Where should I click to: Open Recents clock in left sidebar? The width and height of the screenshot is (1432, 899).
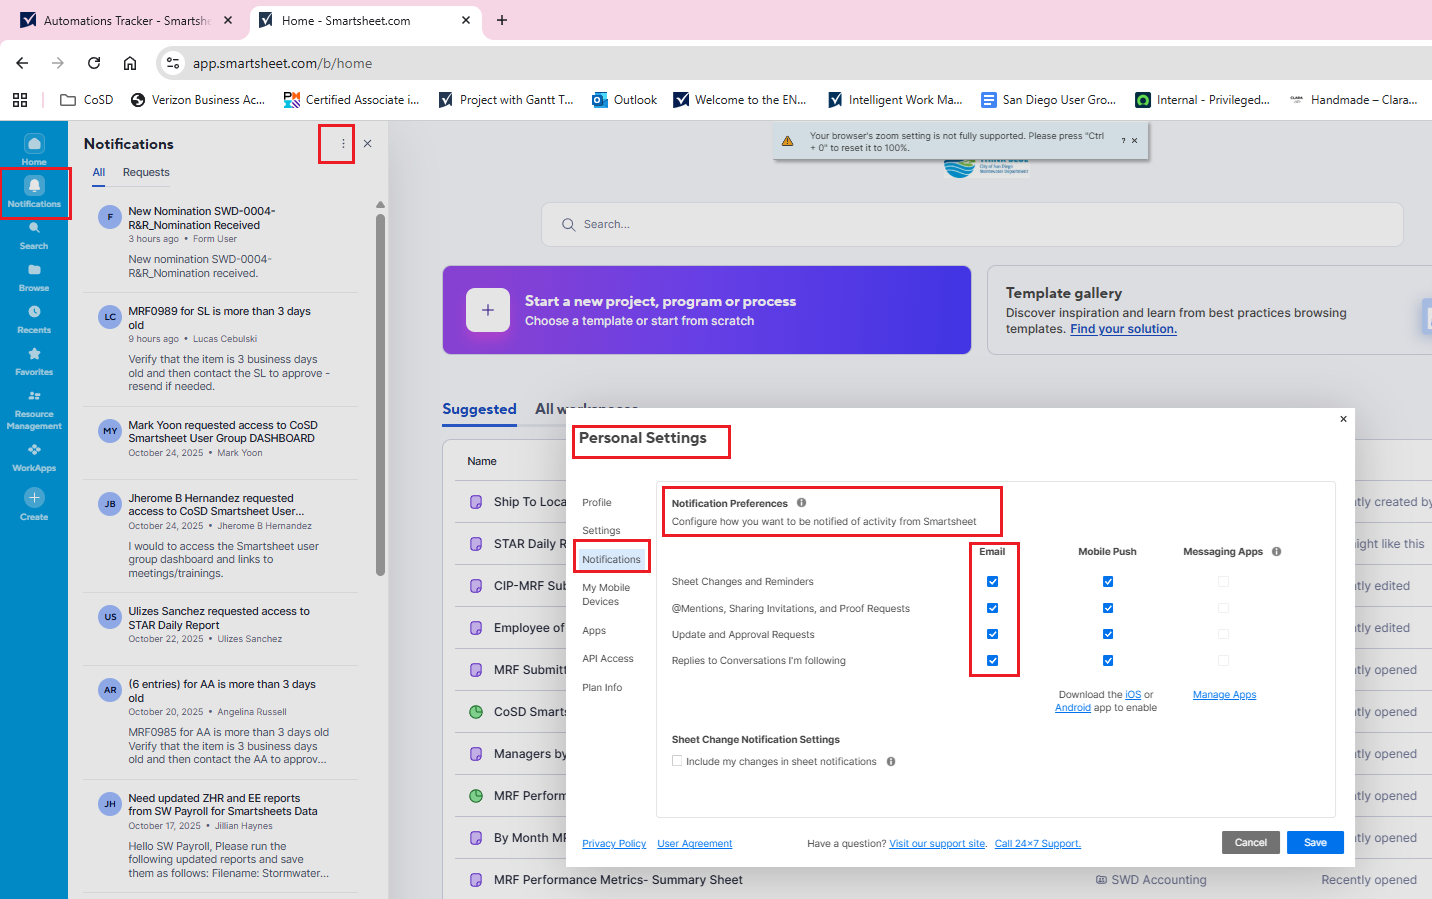(x=34, y=319)
